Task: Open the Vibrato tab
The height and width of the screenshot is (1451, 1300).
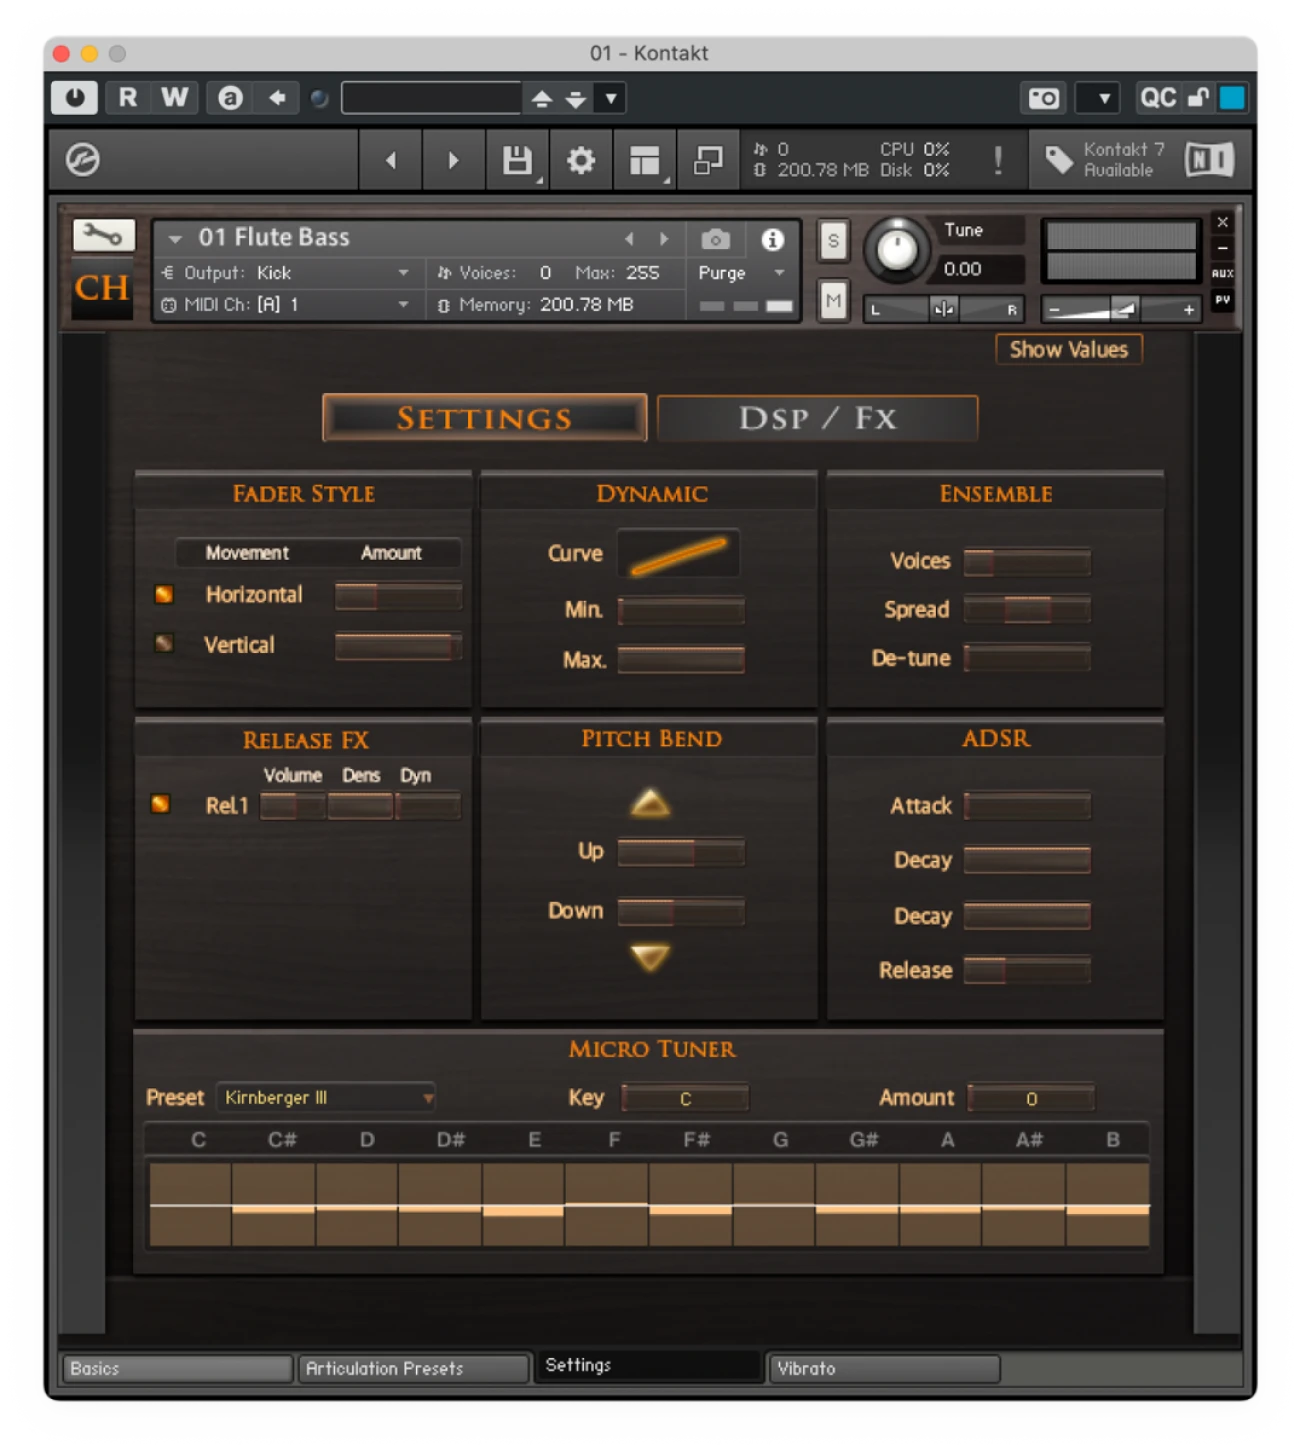Action: (x=884, y=1368)
